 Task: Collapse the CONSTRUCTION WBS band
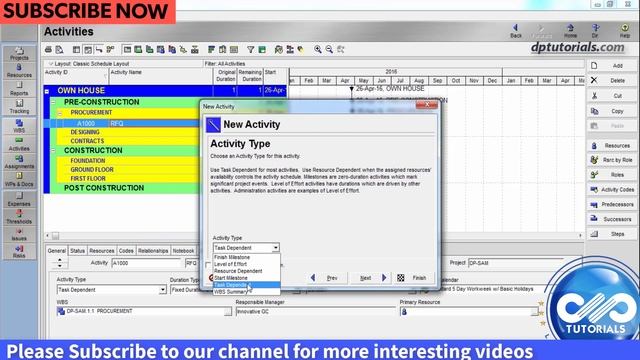coord(53,151)
